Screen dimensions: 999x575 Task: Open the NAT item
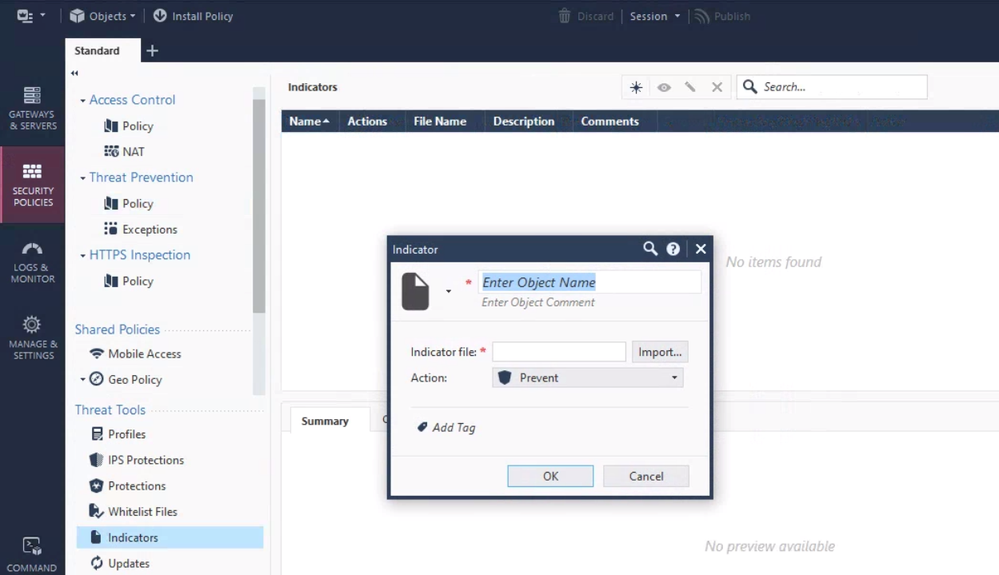(124, 152)
